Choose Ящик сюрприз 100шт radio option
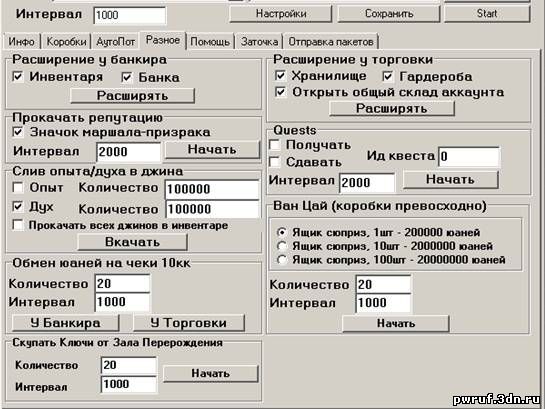 (x=282, y=260)
